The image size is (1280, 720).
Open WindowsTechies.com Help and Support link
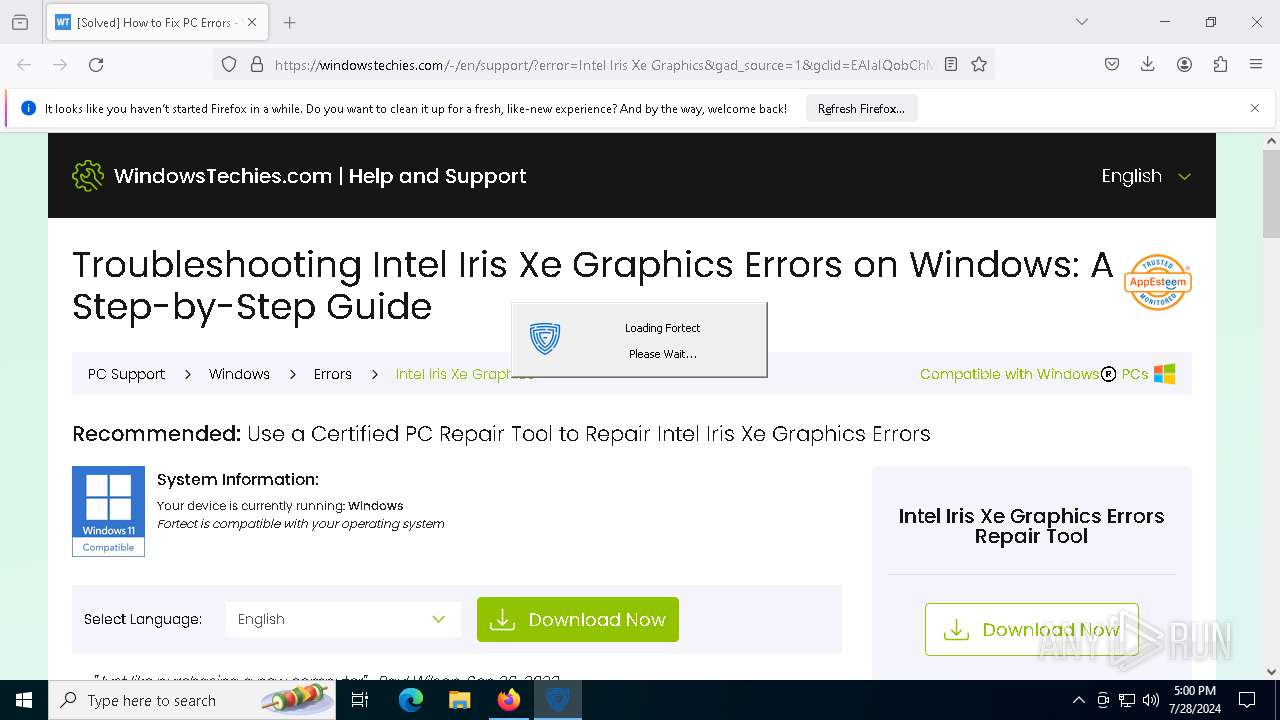320,176
